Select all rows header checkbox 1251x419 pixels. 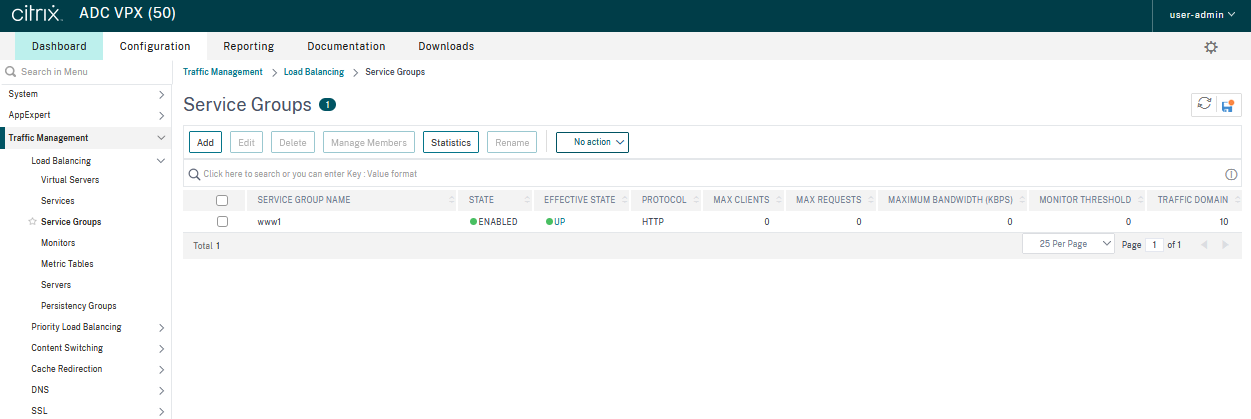222,200
